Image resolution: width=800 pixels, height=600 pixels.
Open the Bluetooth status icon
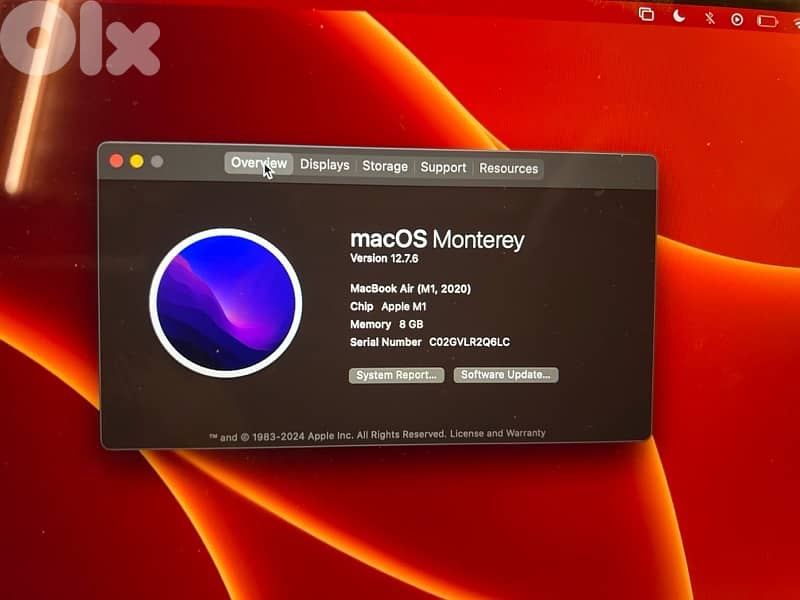(x=710, y=17)
